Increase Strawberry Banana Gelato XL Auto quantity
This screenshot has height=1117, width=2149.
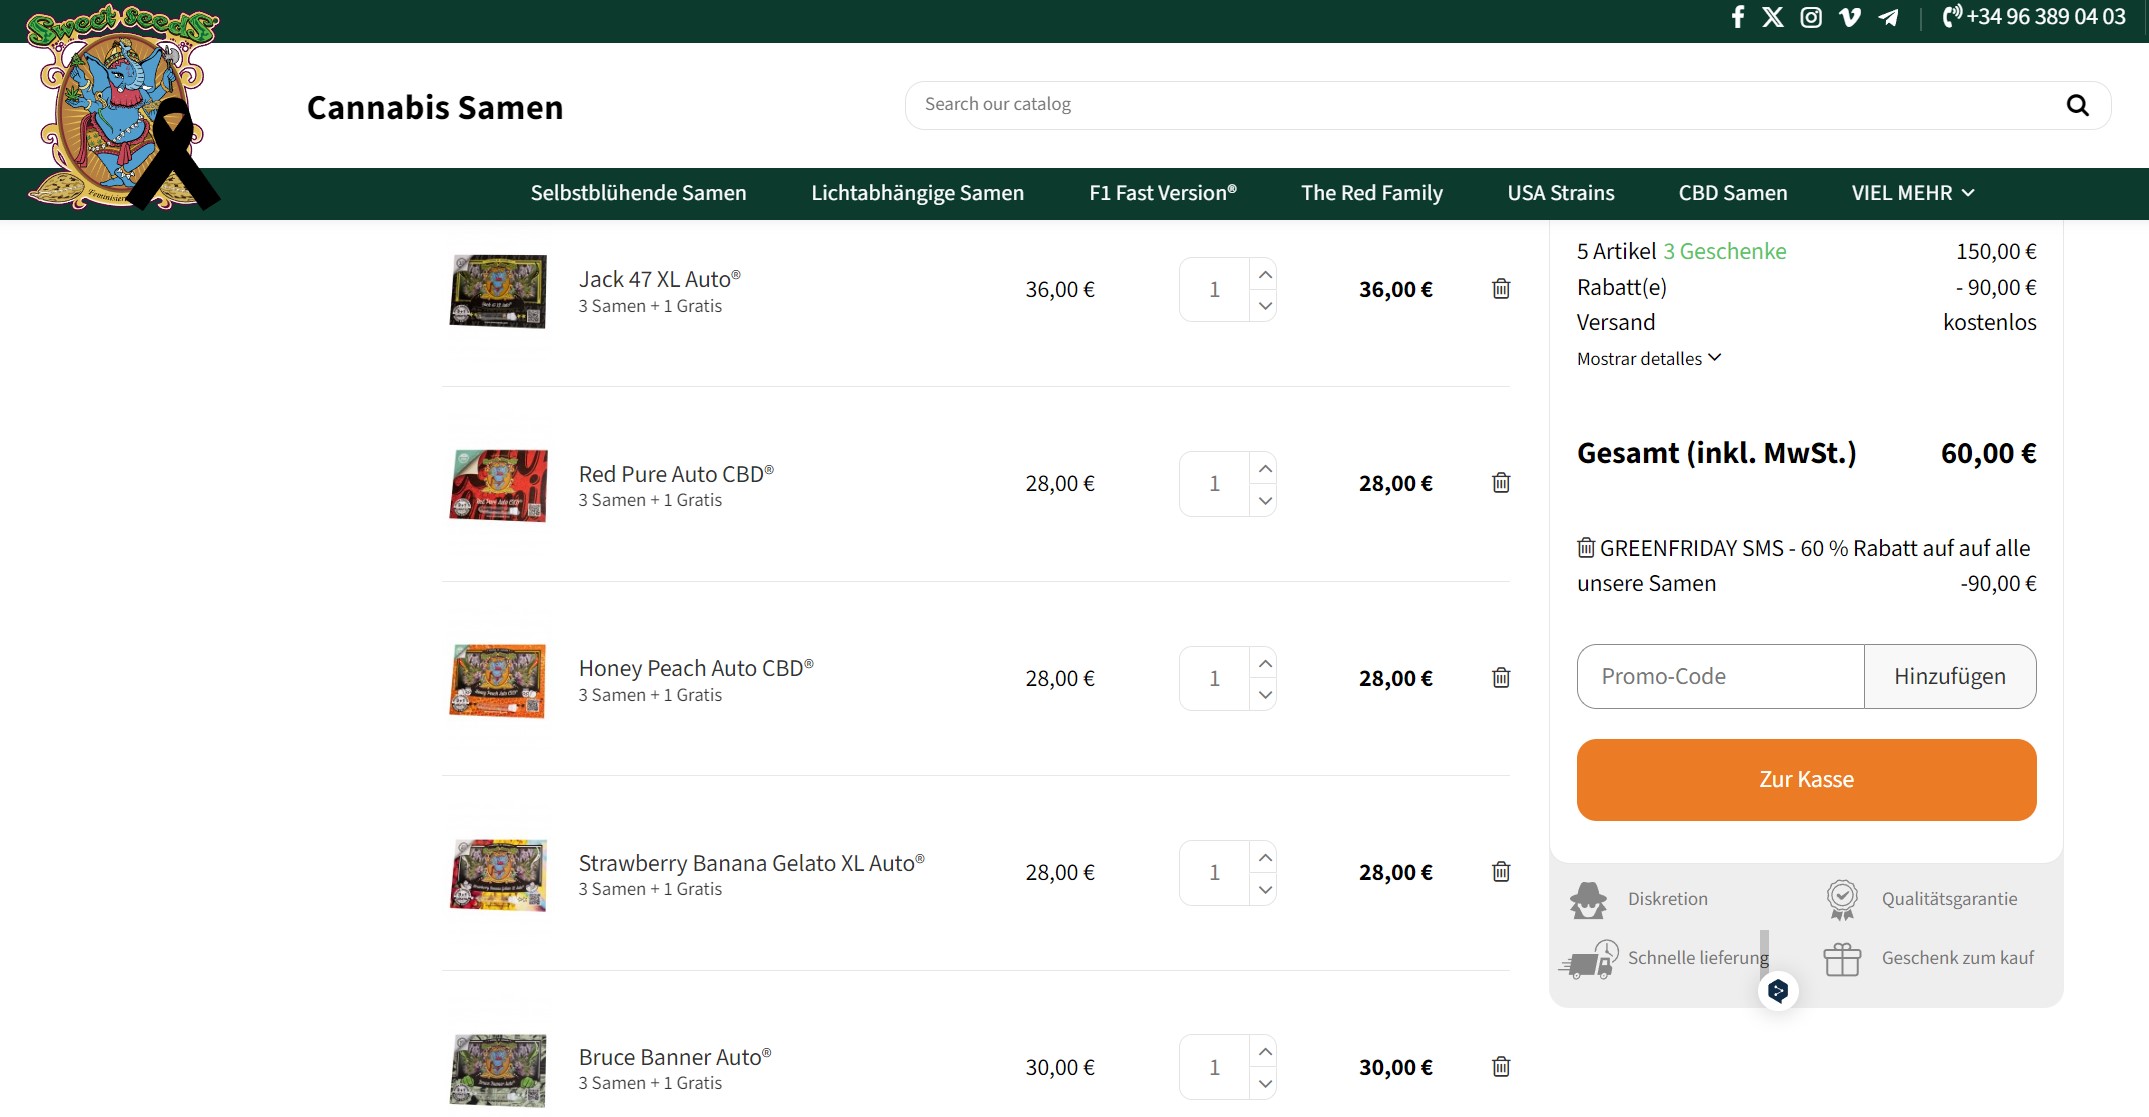[1265, 857]
